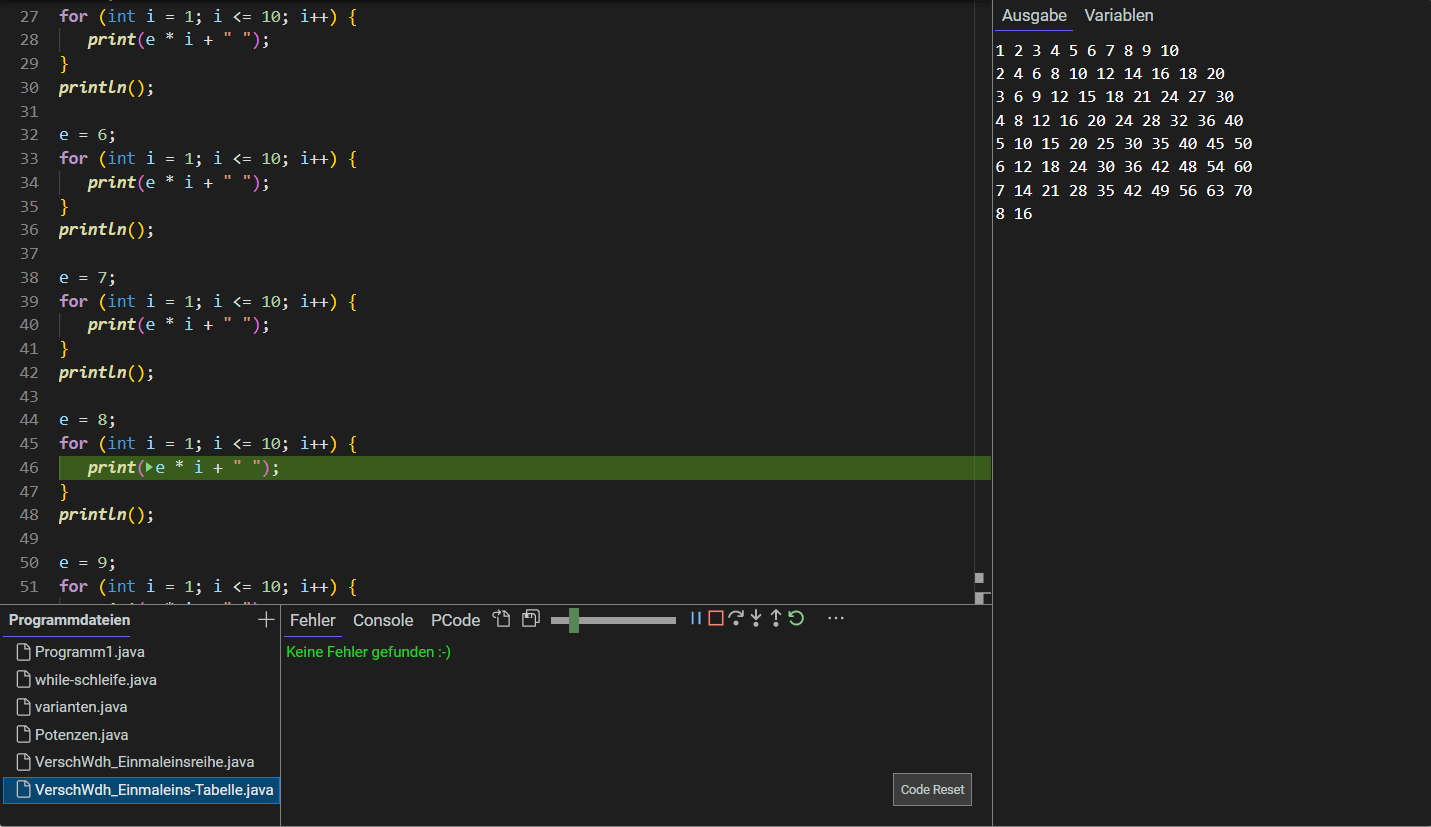
Task: Pause the running program
Action: click(x=696, y=619)
